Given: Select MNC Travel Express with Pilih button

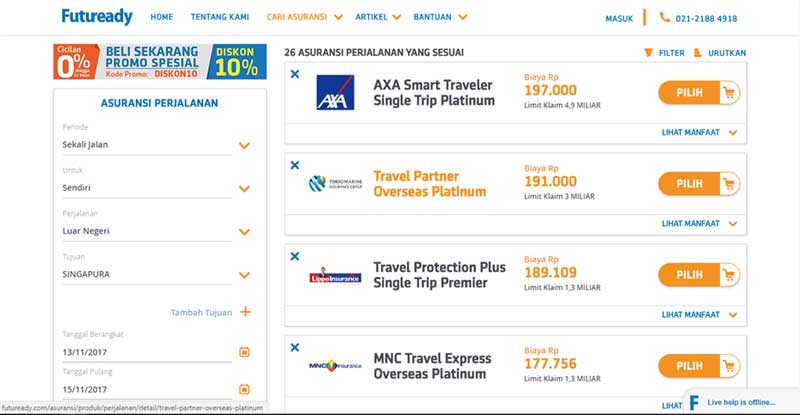Looking at the screenshot, I should 698,366.
